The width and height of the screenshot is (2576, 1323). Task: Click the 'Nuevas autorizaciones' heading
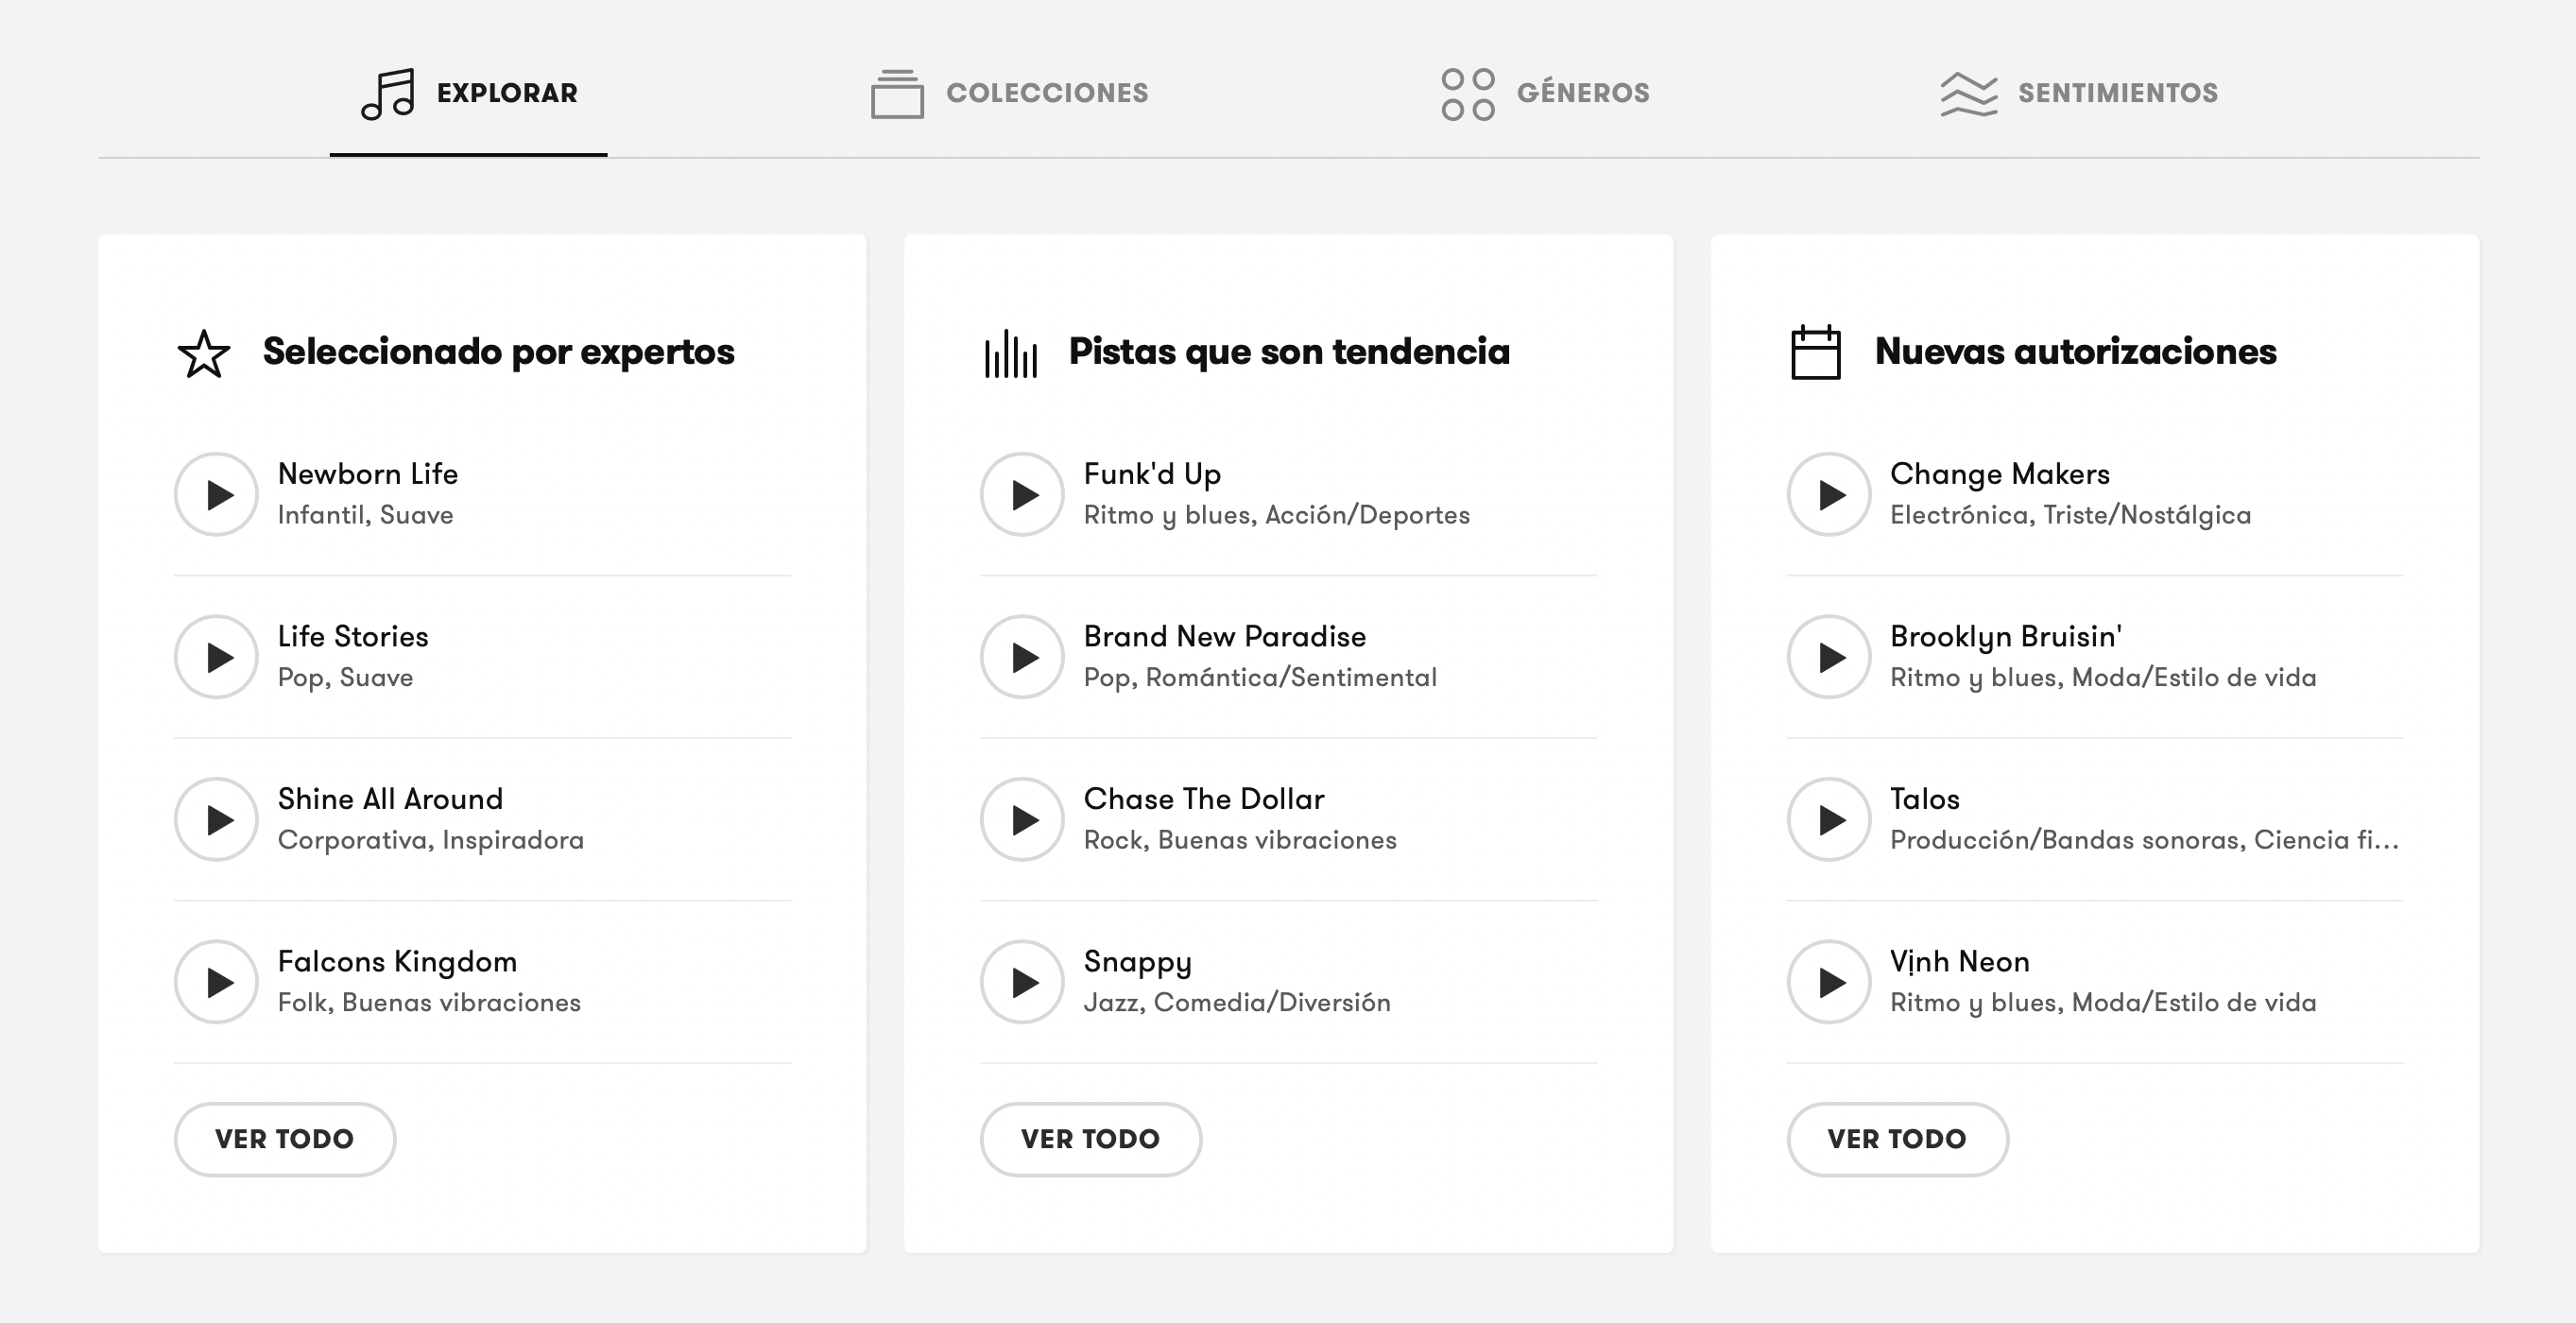(x=2075, y=352)
